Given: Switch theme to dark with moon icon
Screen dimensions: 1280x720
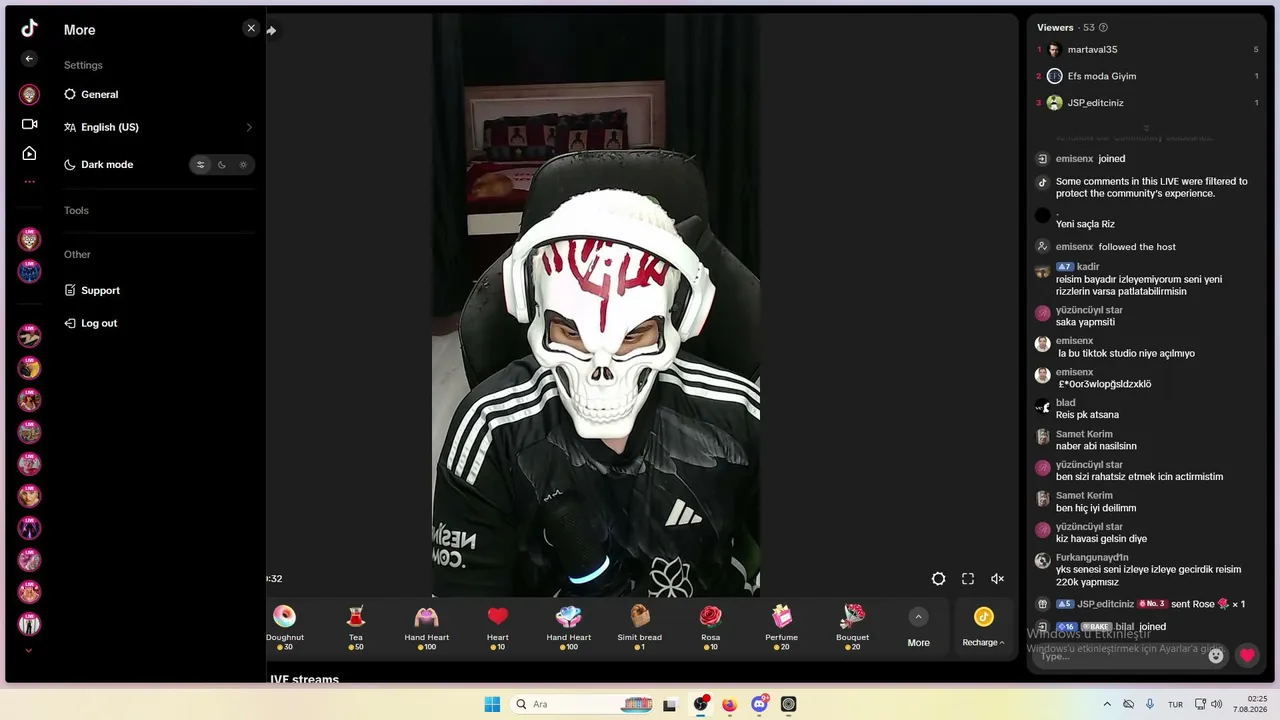Looking at the screenshot, I should pyautogui.click(x=222, y=165).
